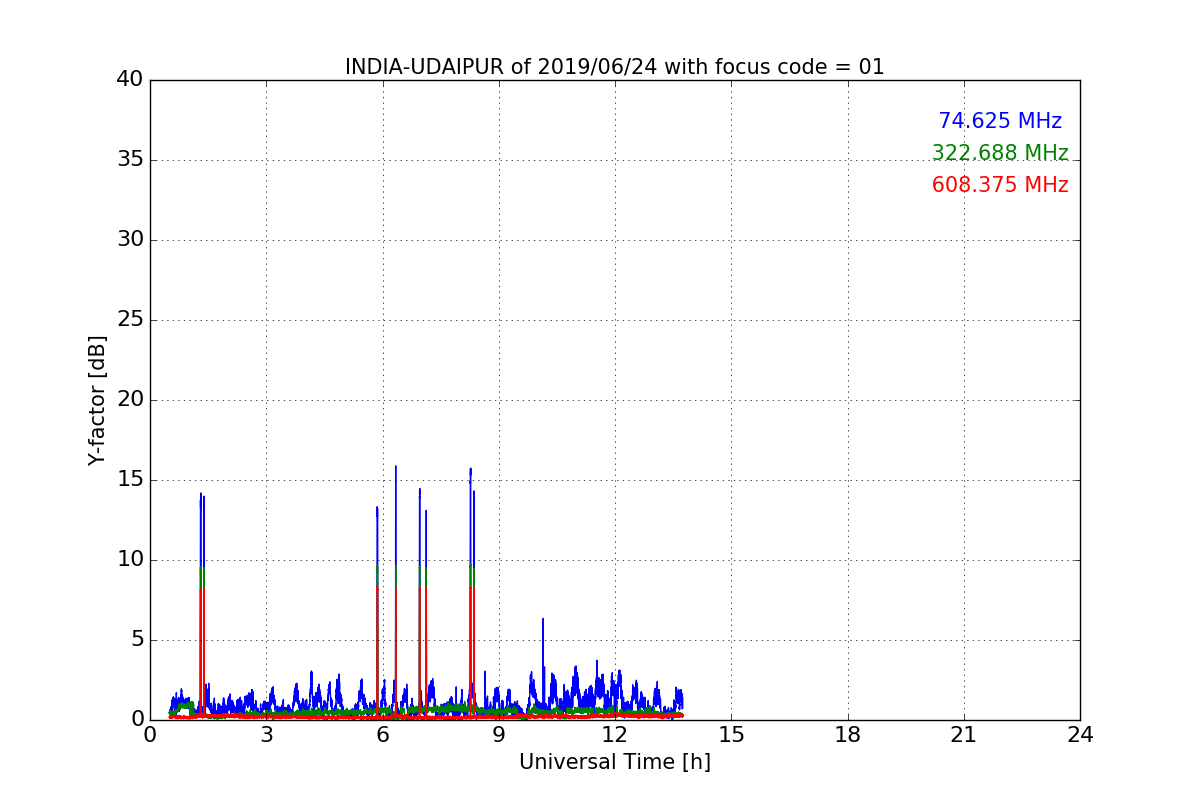1200x800 pixels.
Task: Click the x-axis tick label 15
Action: (731, 735)
